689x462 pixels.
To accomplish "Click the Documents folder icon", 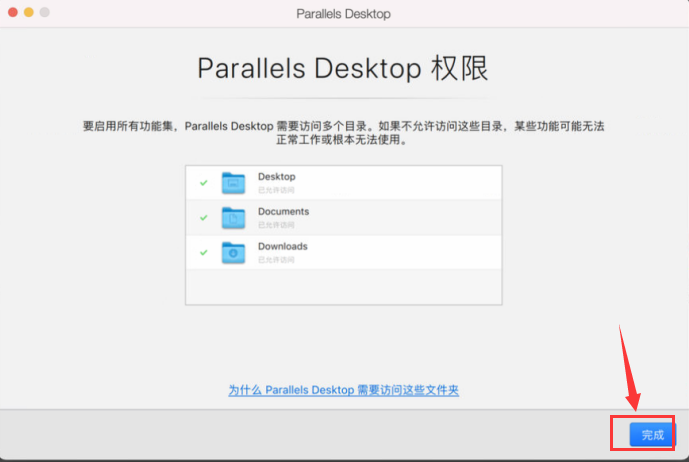I will click(x=233, y=217).
